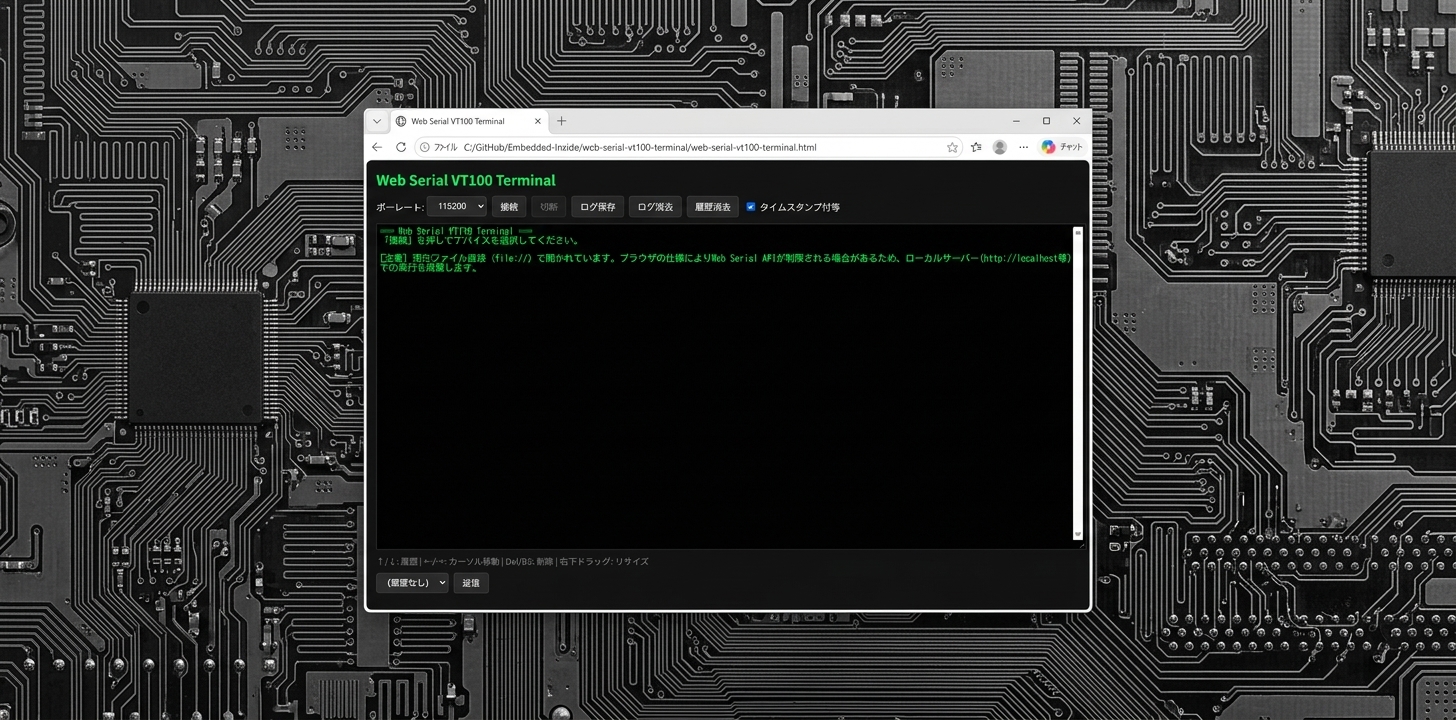The height and width of the screenshot is (720, 1456).
Task: Click the 履歴消去 clear history button
Action: click(713, 207)
